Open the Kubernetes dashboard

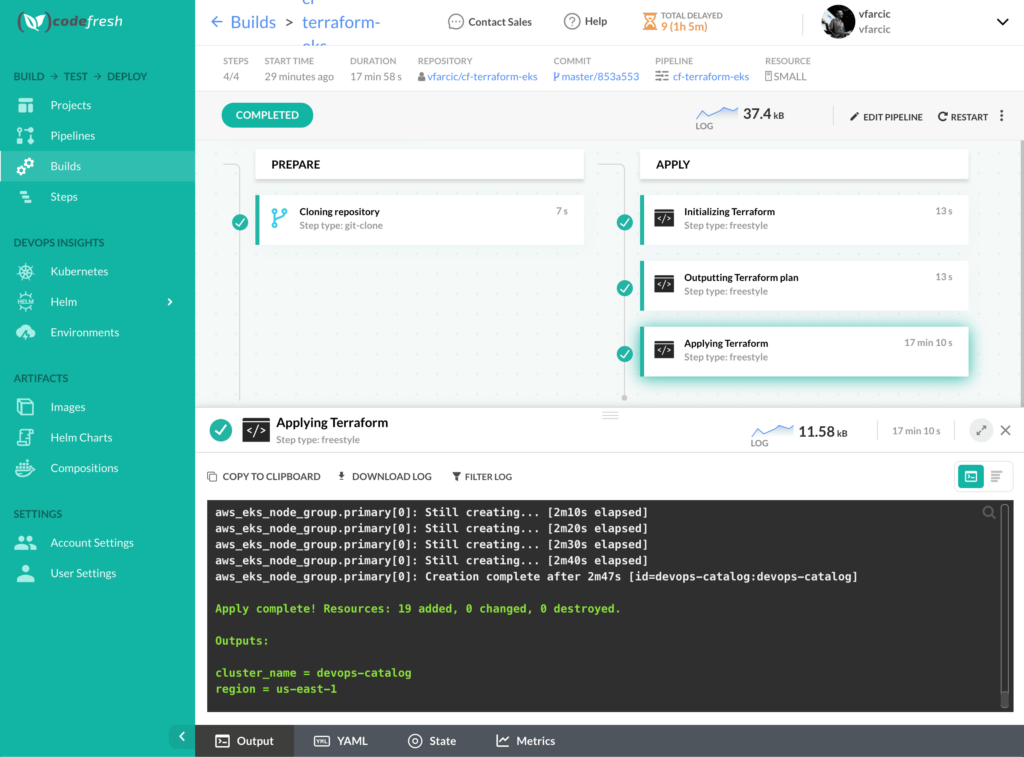[79, 271]
